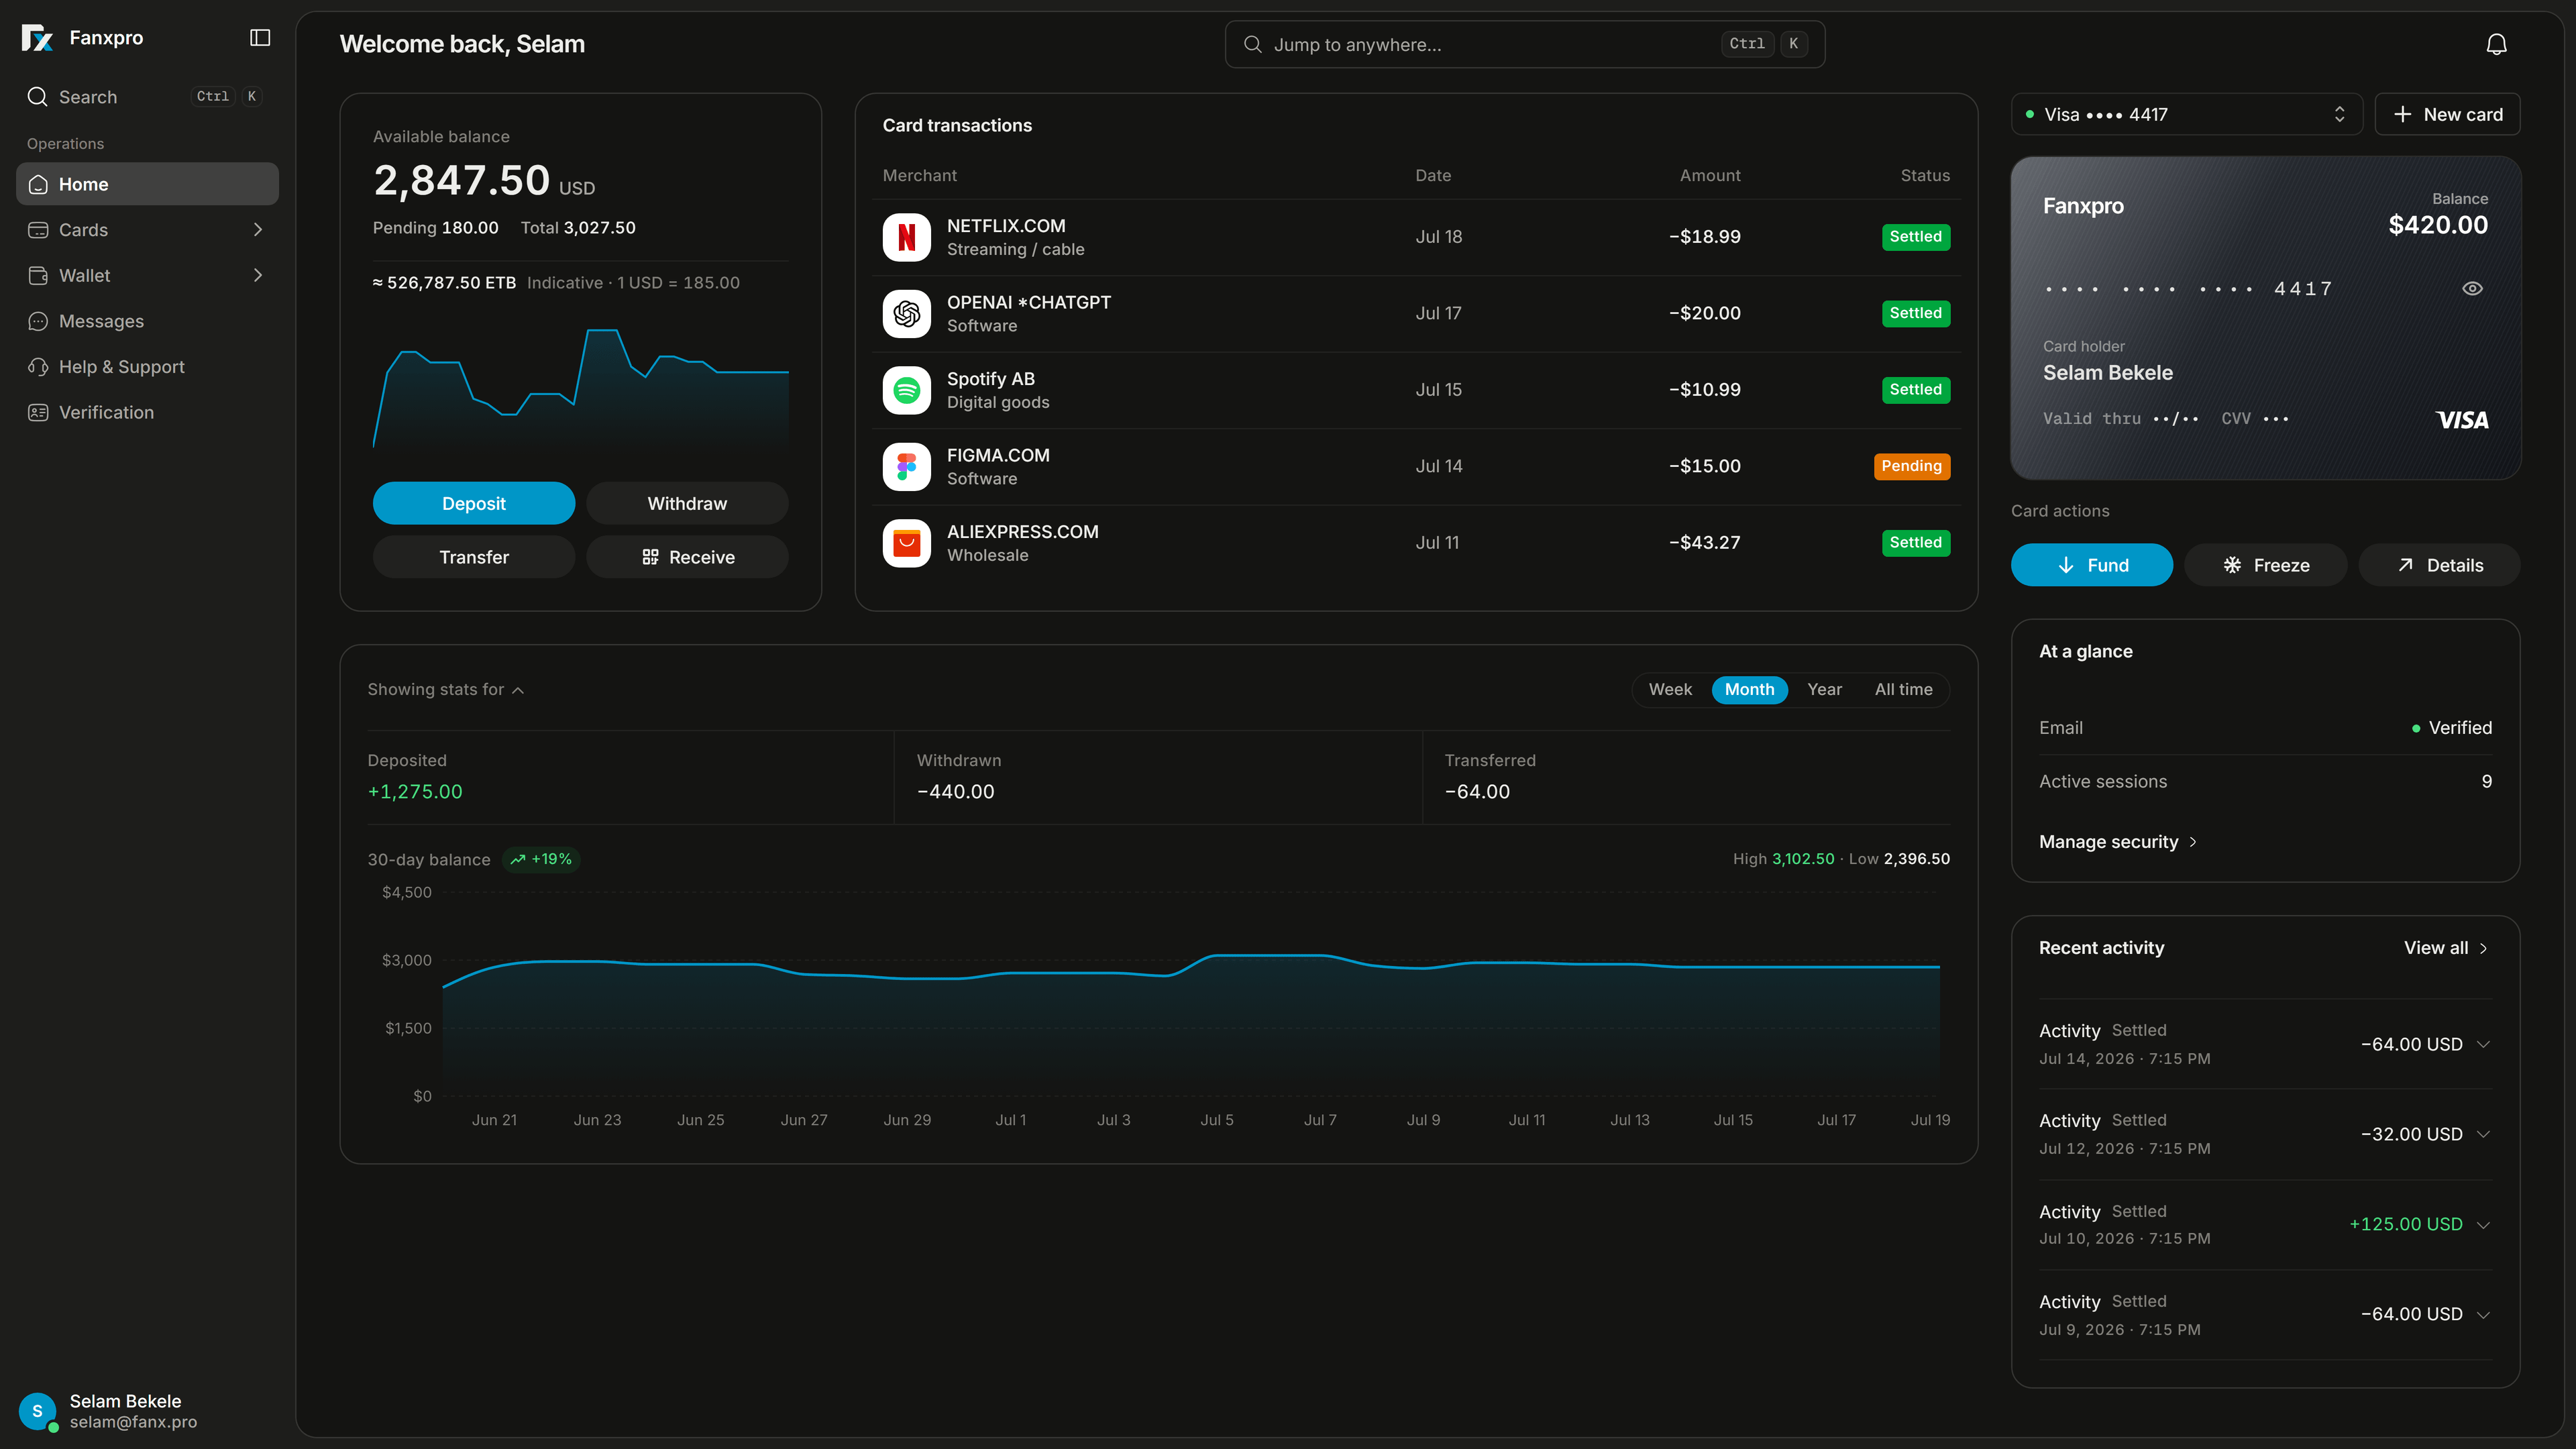2576x1449 pixels.
Task: Click the Withdraw button
Action: tap(687, 503)
